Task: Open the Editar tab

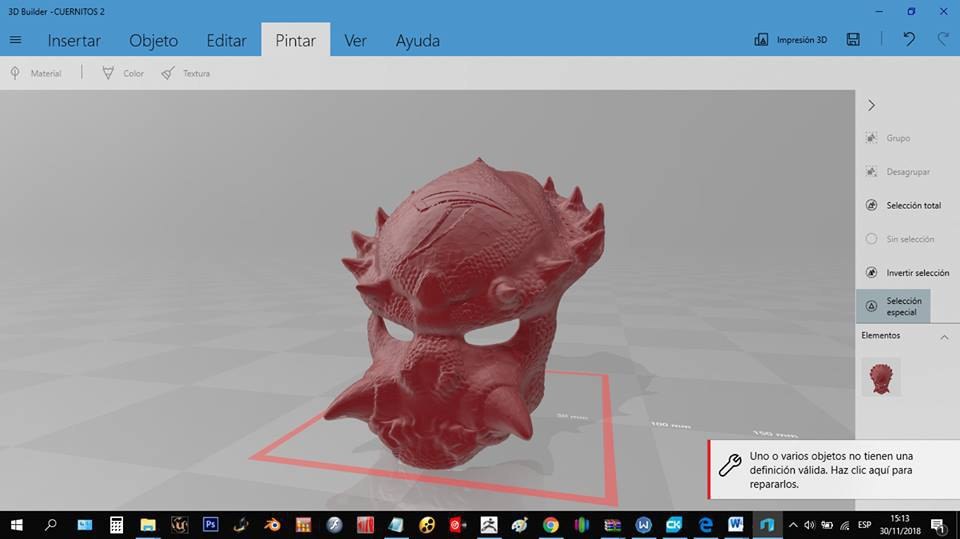Action: [x=226, y=40]
